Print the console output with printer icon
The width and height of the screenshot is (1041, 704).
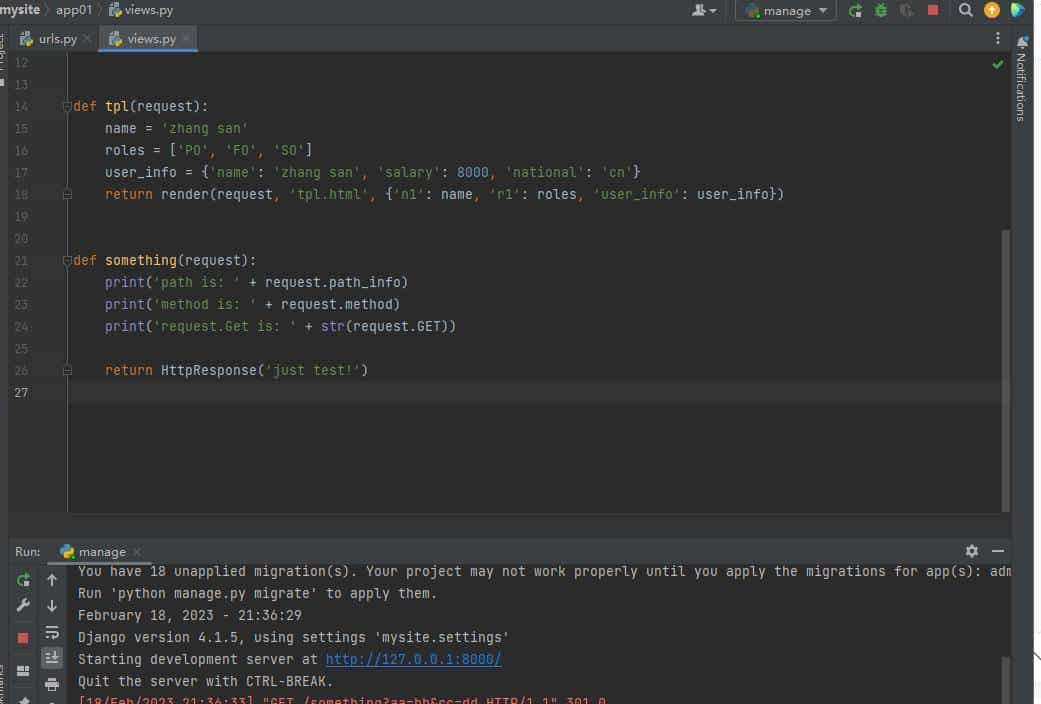(52, 684)
